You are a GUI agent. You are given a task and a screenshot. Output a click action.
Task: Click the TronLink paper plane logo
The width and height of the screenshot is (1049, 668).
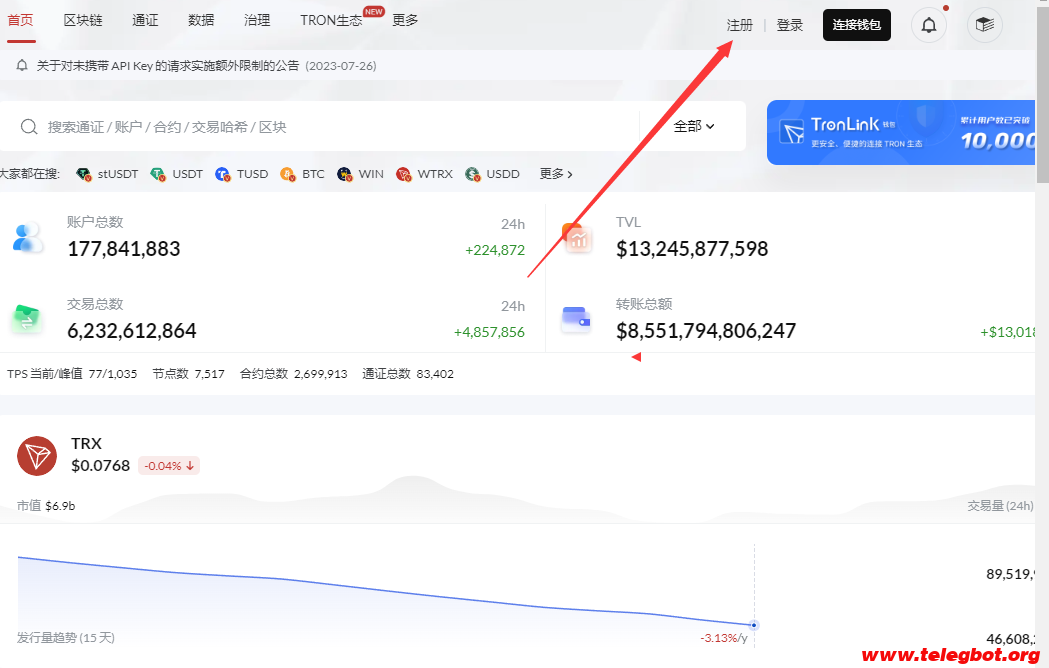pyautogui.click(x=793, y=132)
